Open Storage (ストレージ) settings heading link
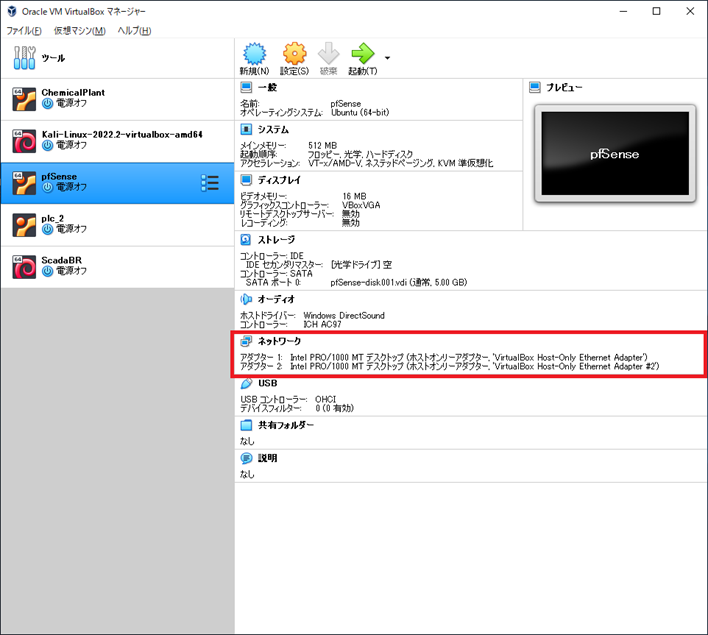The image size is (708, 635). pyautogui.click(x=276, y=239)
